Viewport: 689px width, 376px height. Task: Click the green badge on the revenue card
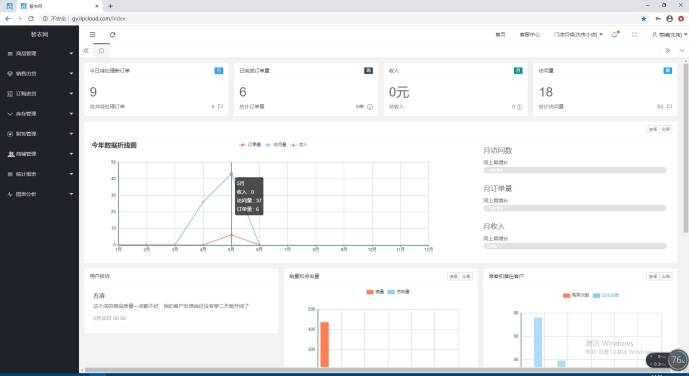518,70
